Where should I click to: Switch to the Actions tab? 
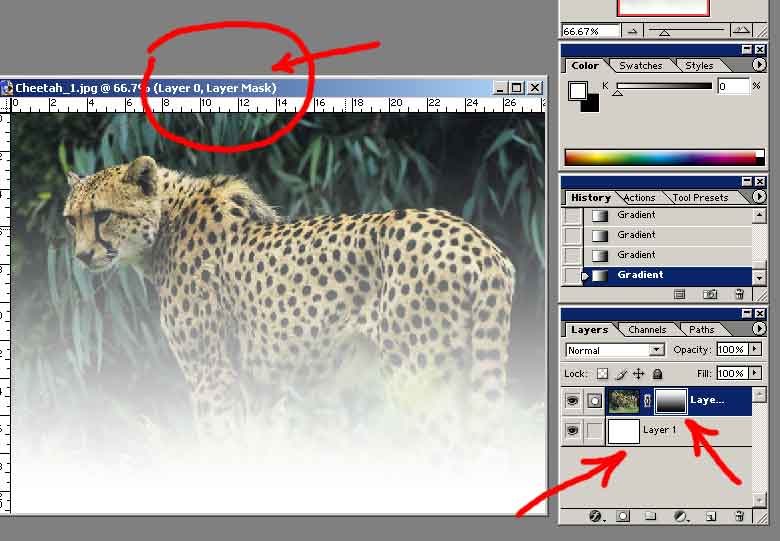point(639,197)
